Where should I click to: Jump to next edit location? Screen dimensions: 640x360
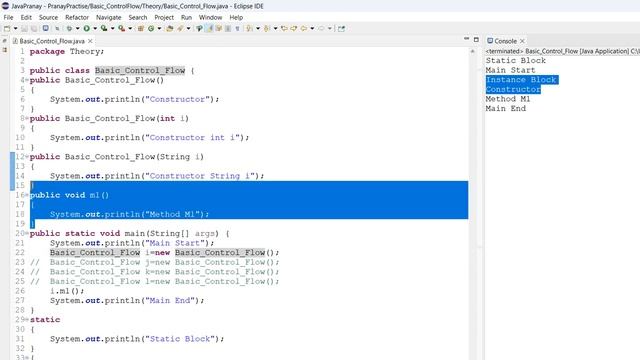(293, 29)
